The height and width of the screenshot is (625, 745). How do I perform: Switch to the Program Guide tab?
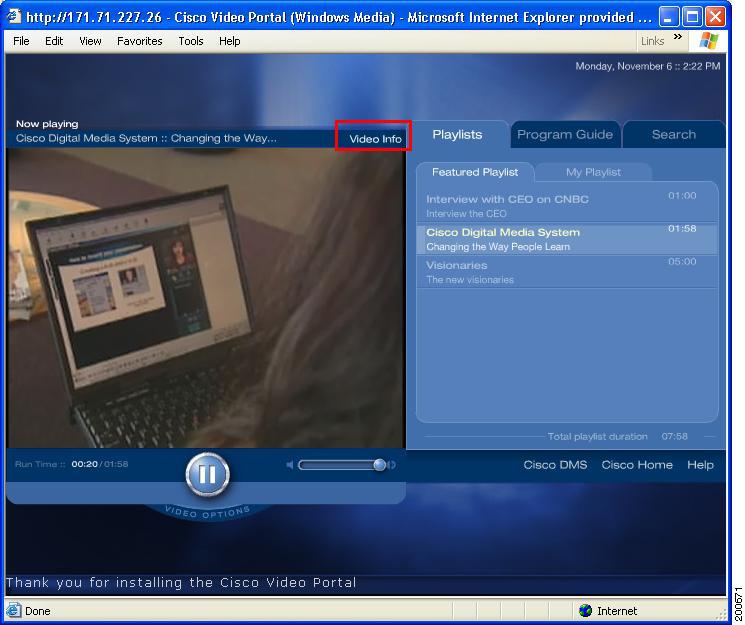pyautogui.click(x=565, y=135)
